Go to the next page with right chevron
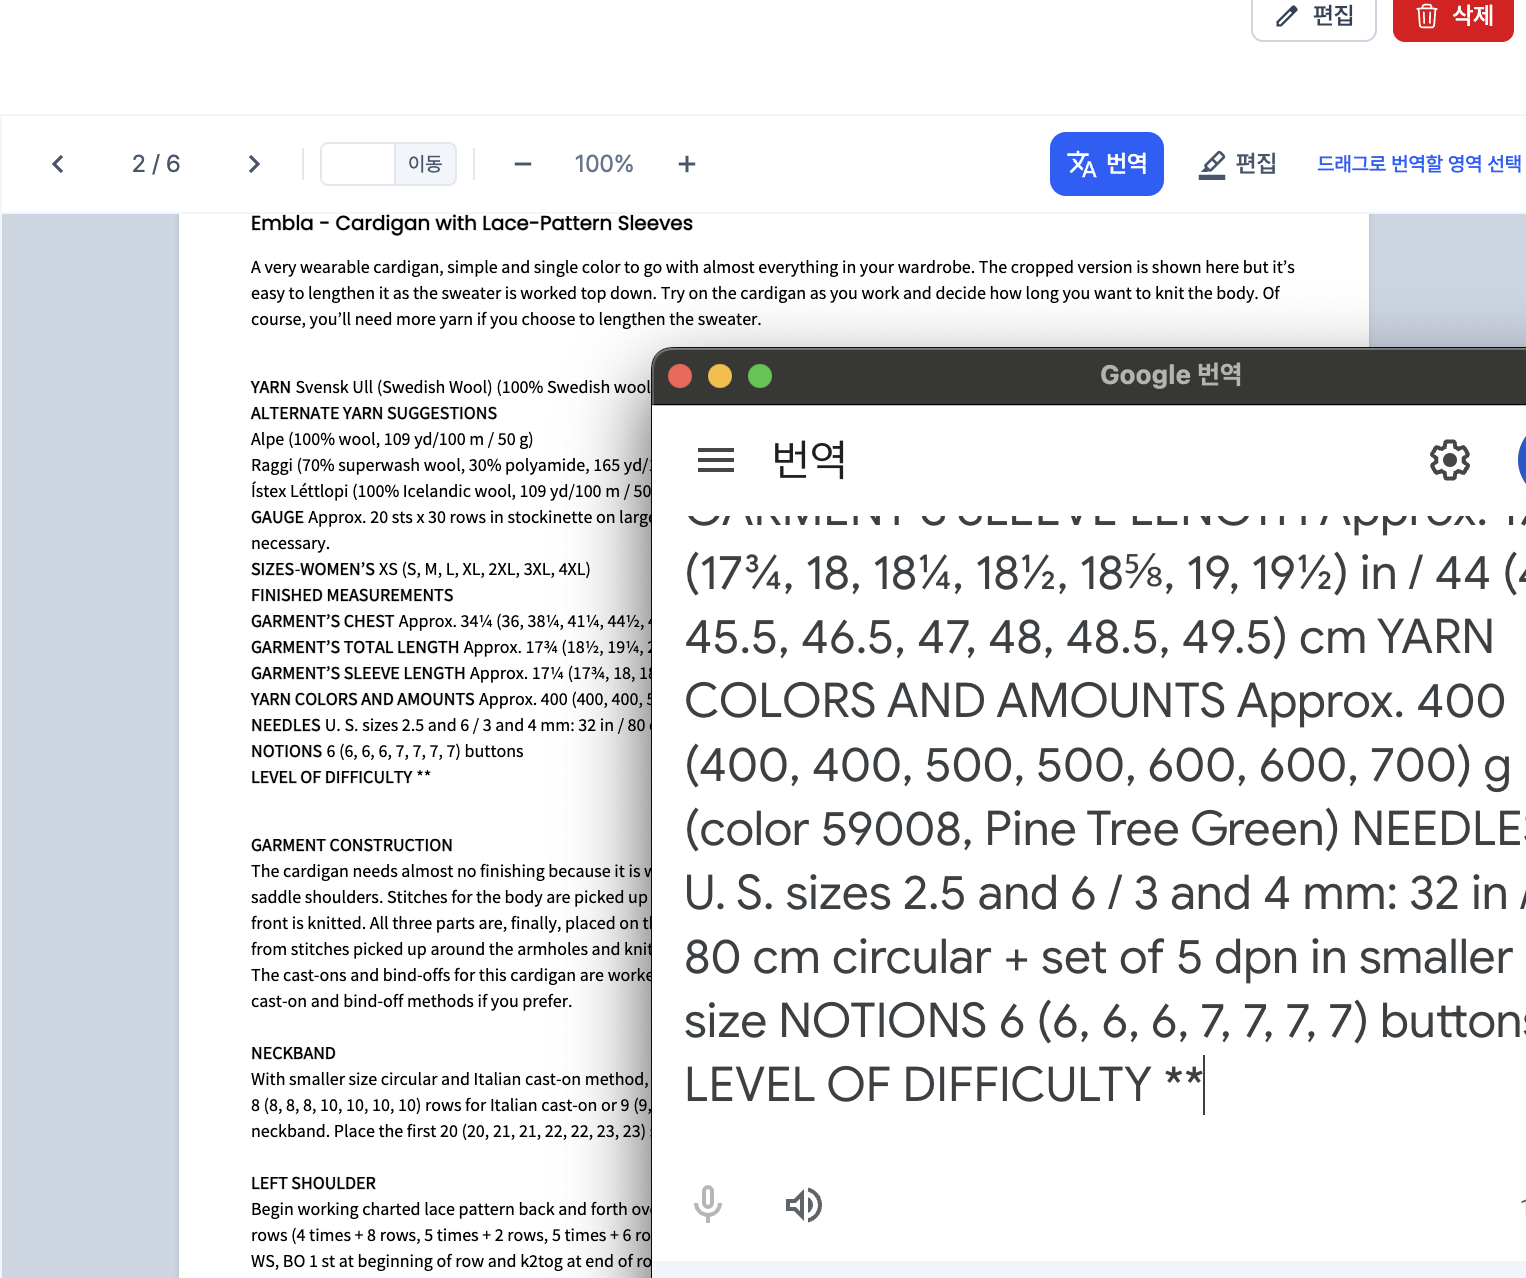Image resolution: width=1526 pixels, height=1278 pixels. coord(254,164)
